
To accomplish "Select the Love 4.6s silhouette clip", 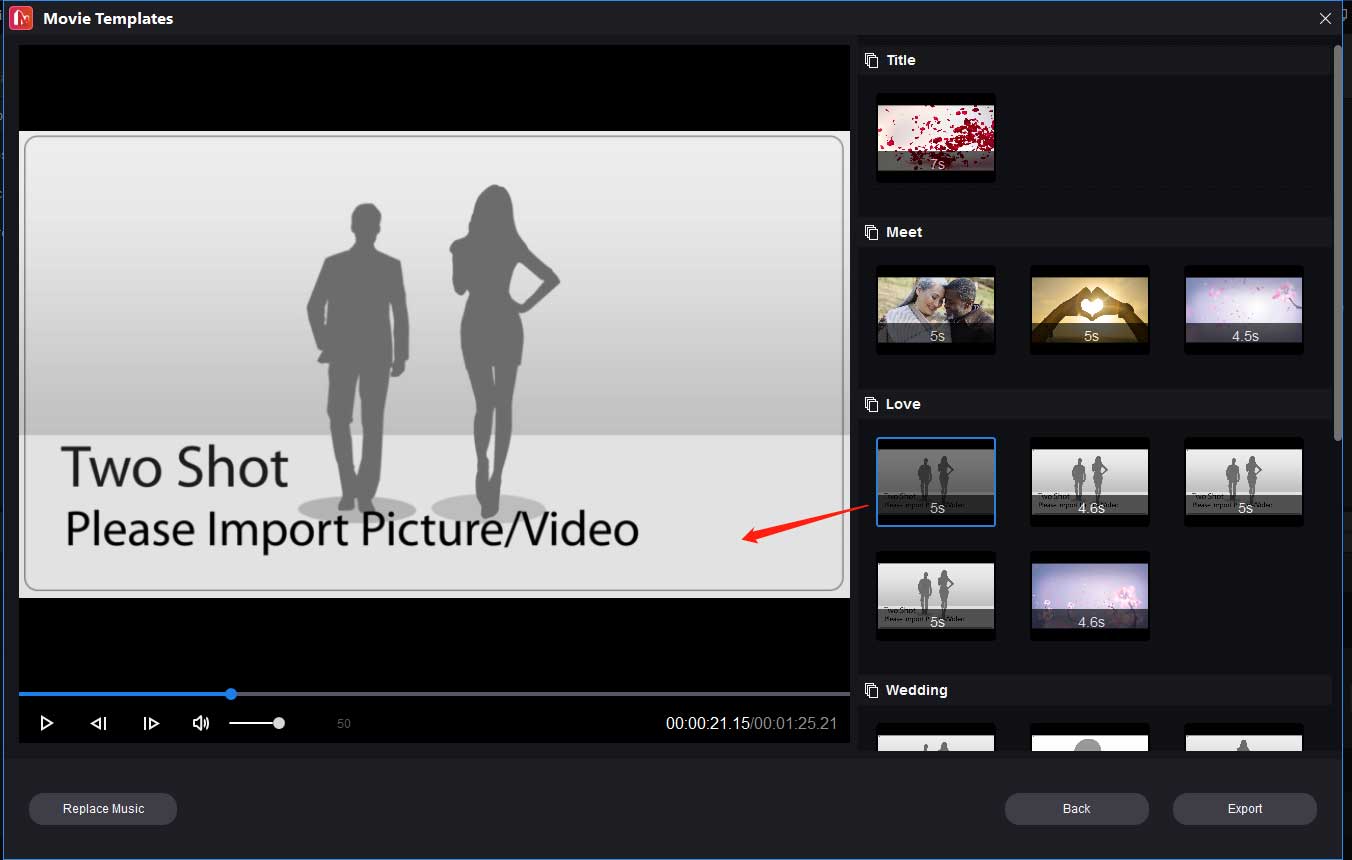I will pos(1090,482).
